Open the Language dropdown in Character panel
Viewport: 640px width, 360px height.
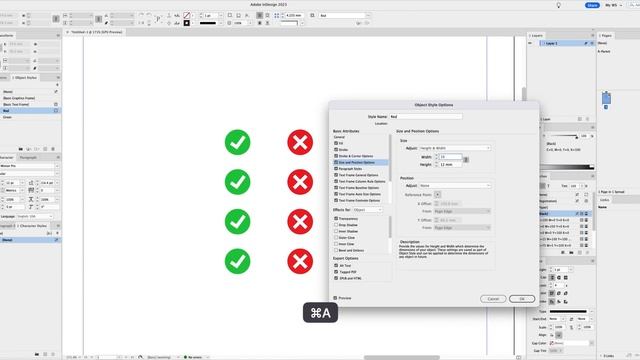[x=35, y=216]
